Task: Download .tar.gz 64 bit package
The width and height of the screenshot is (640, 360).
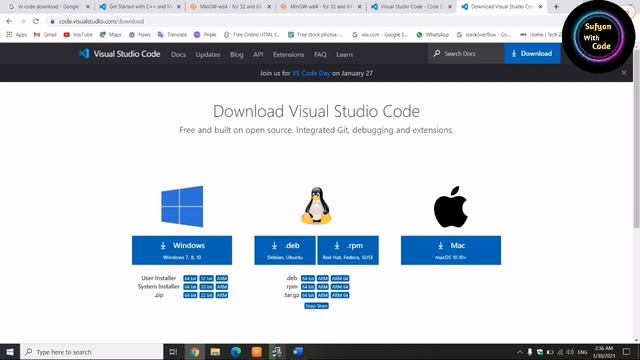Action: (308, 295)
